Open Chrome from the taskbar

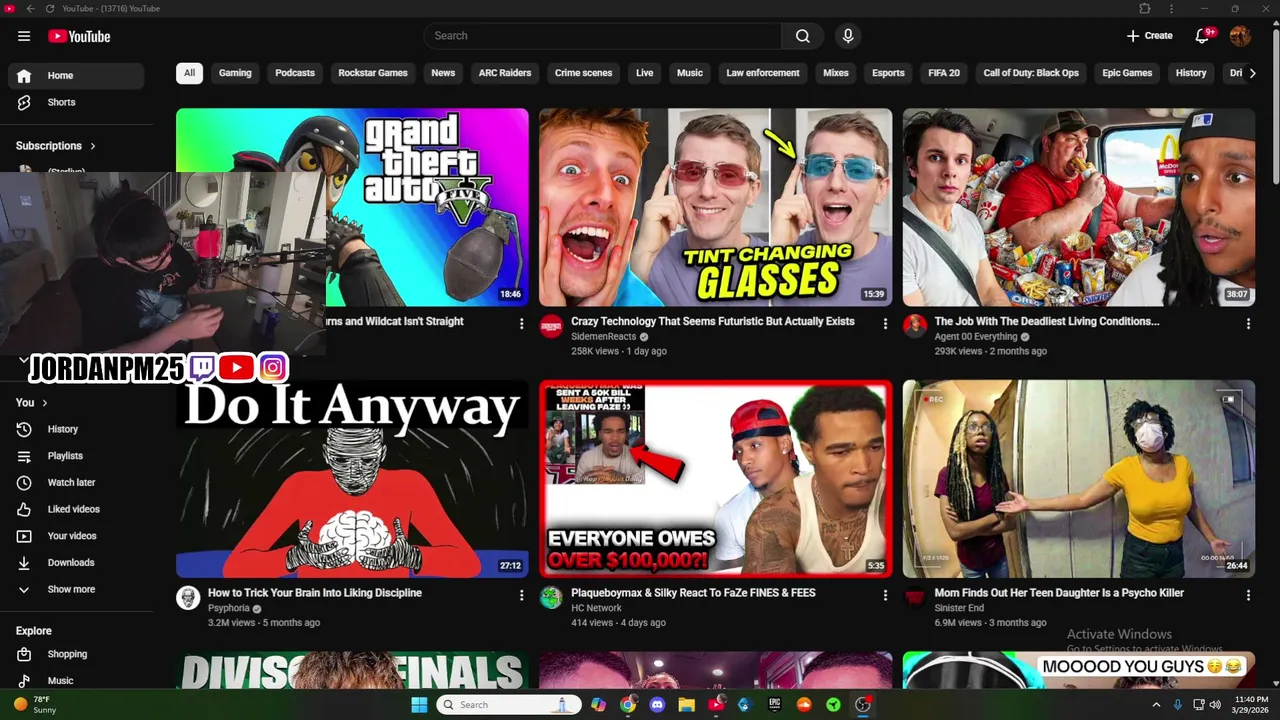627,704
